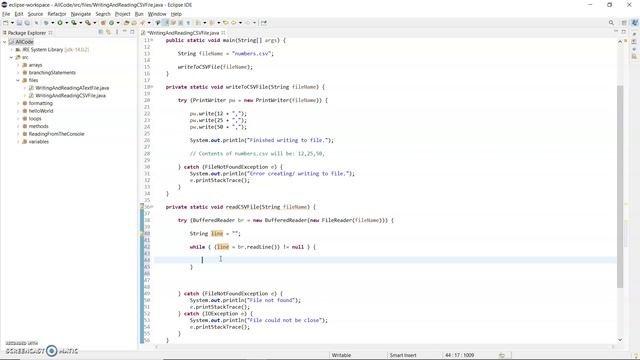The width and height of the screenshot is (640, 360).
Task: Click the editor scroll up arrow
Action: (x=620, y=42)
